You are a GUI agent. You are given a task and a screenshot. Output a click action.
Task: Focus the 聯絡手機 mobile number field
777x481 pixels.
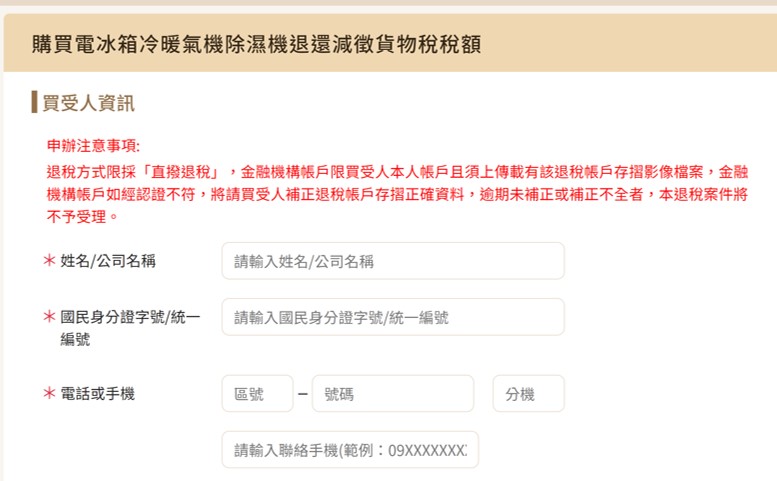[x=350, y=449]
